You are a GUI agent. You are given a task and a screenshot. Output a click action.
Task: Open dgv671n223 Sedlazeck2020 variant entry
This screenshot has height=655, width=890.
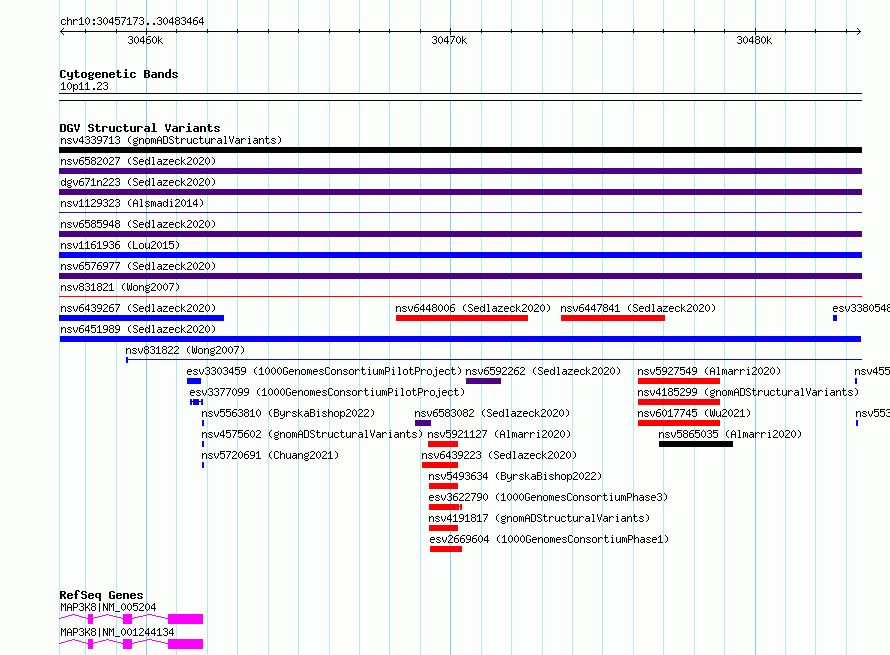coord(138,182)
